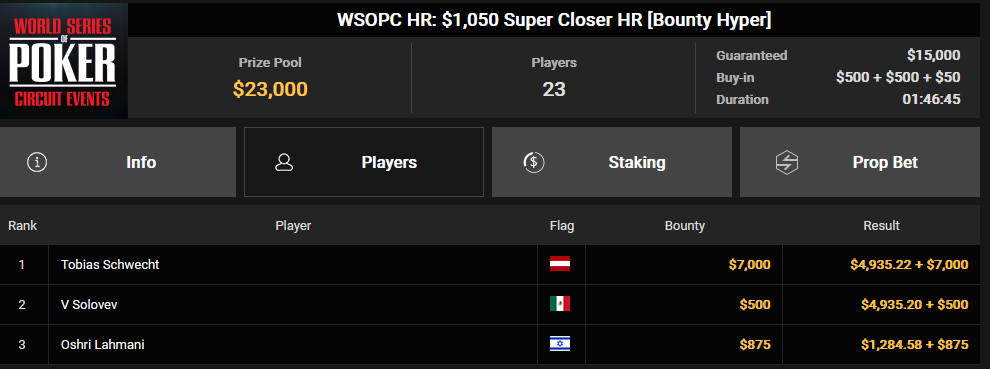990x369 pixels.
Task: Click the Staking dollar icon
Action: (534, 162)
